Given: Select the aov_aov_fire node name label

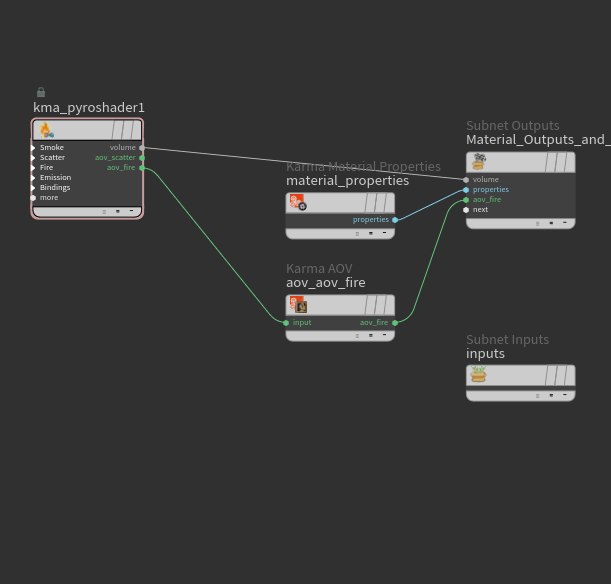Looking at the screenshot, I should click(326, 283).
